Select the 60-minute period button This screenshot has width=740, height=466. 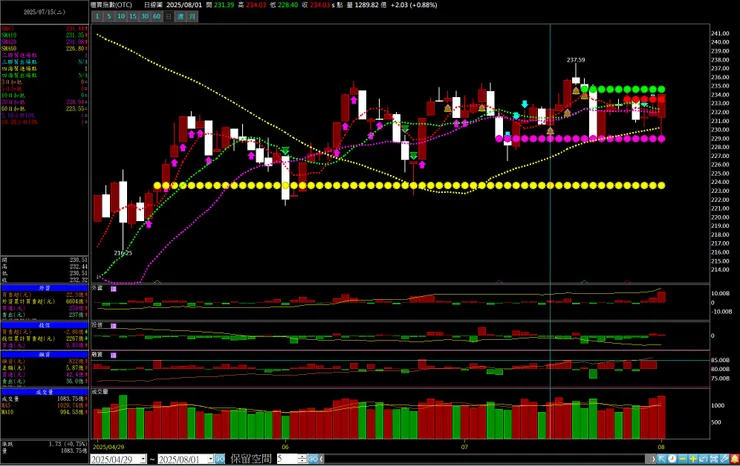pos(157,16)
